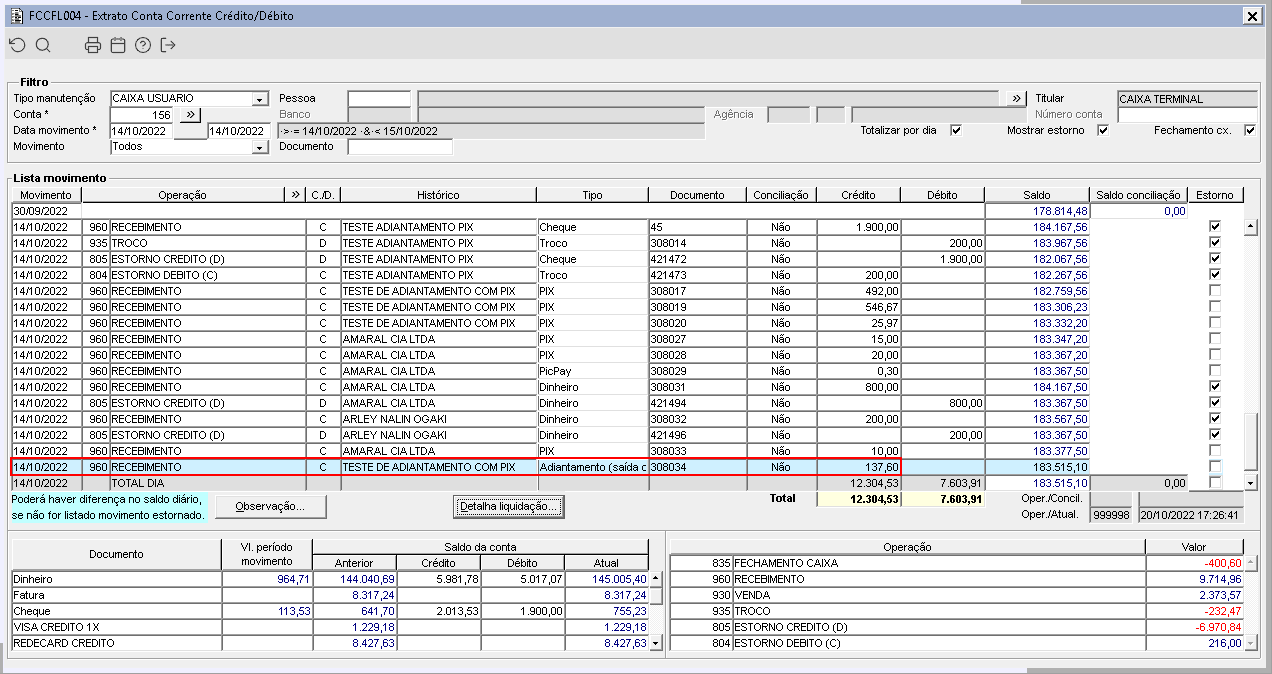Viewport: 1272px width, 674px height.
Task: Click the magnifier search toolbar icon
Action: click(43, 45)
